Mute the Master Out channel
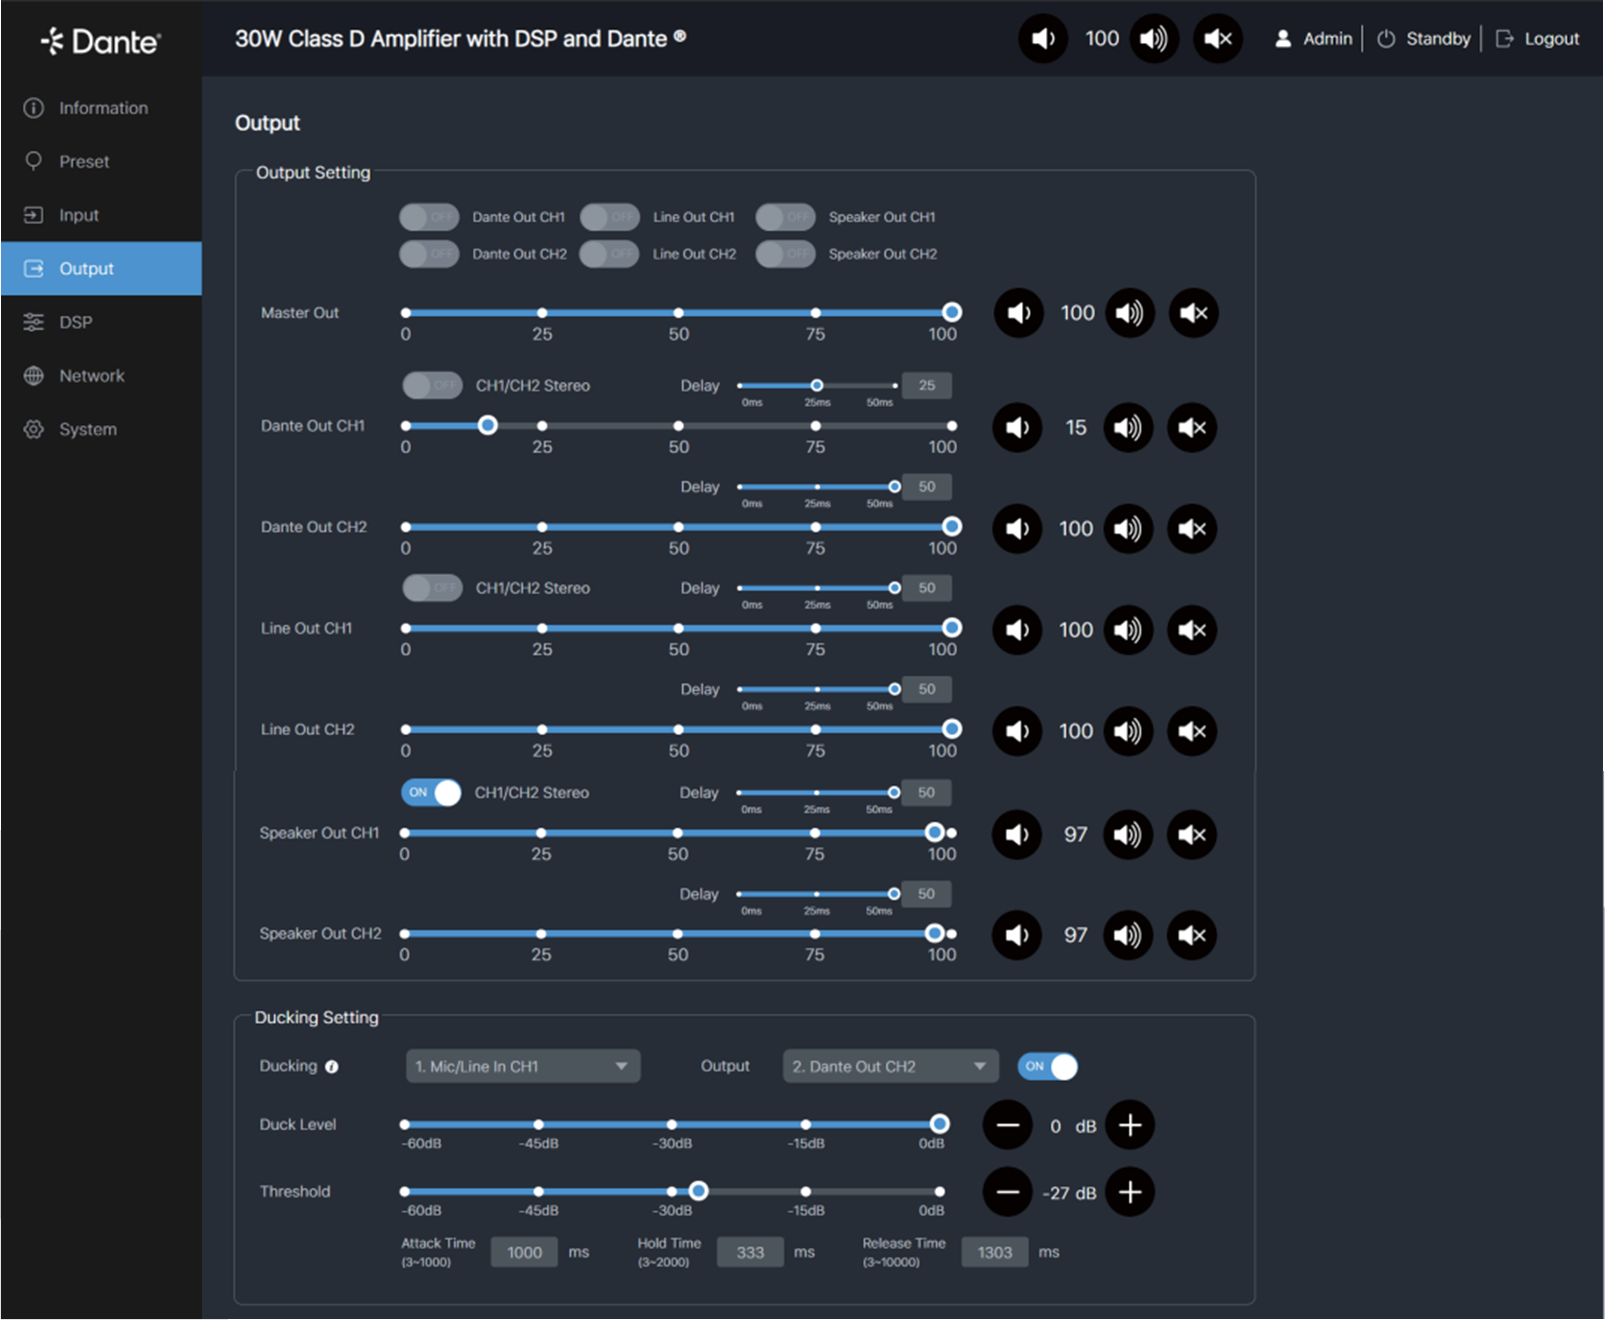 [1193, 313]
